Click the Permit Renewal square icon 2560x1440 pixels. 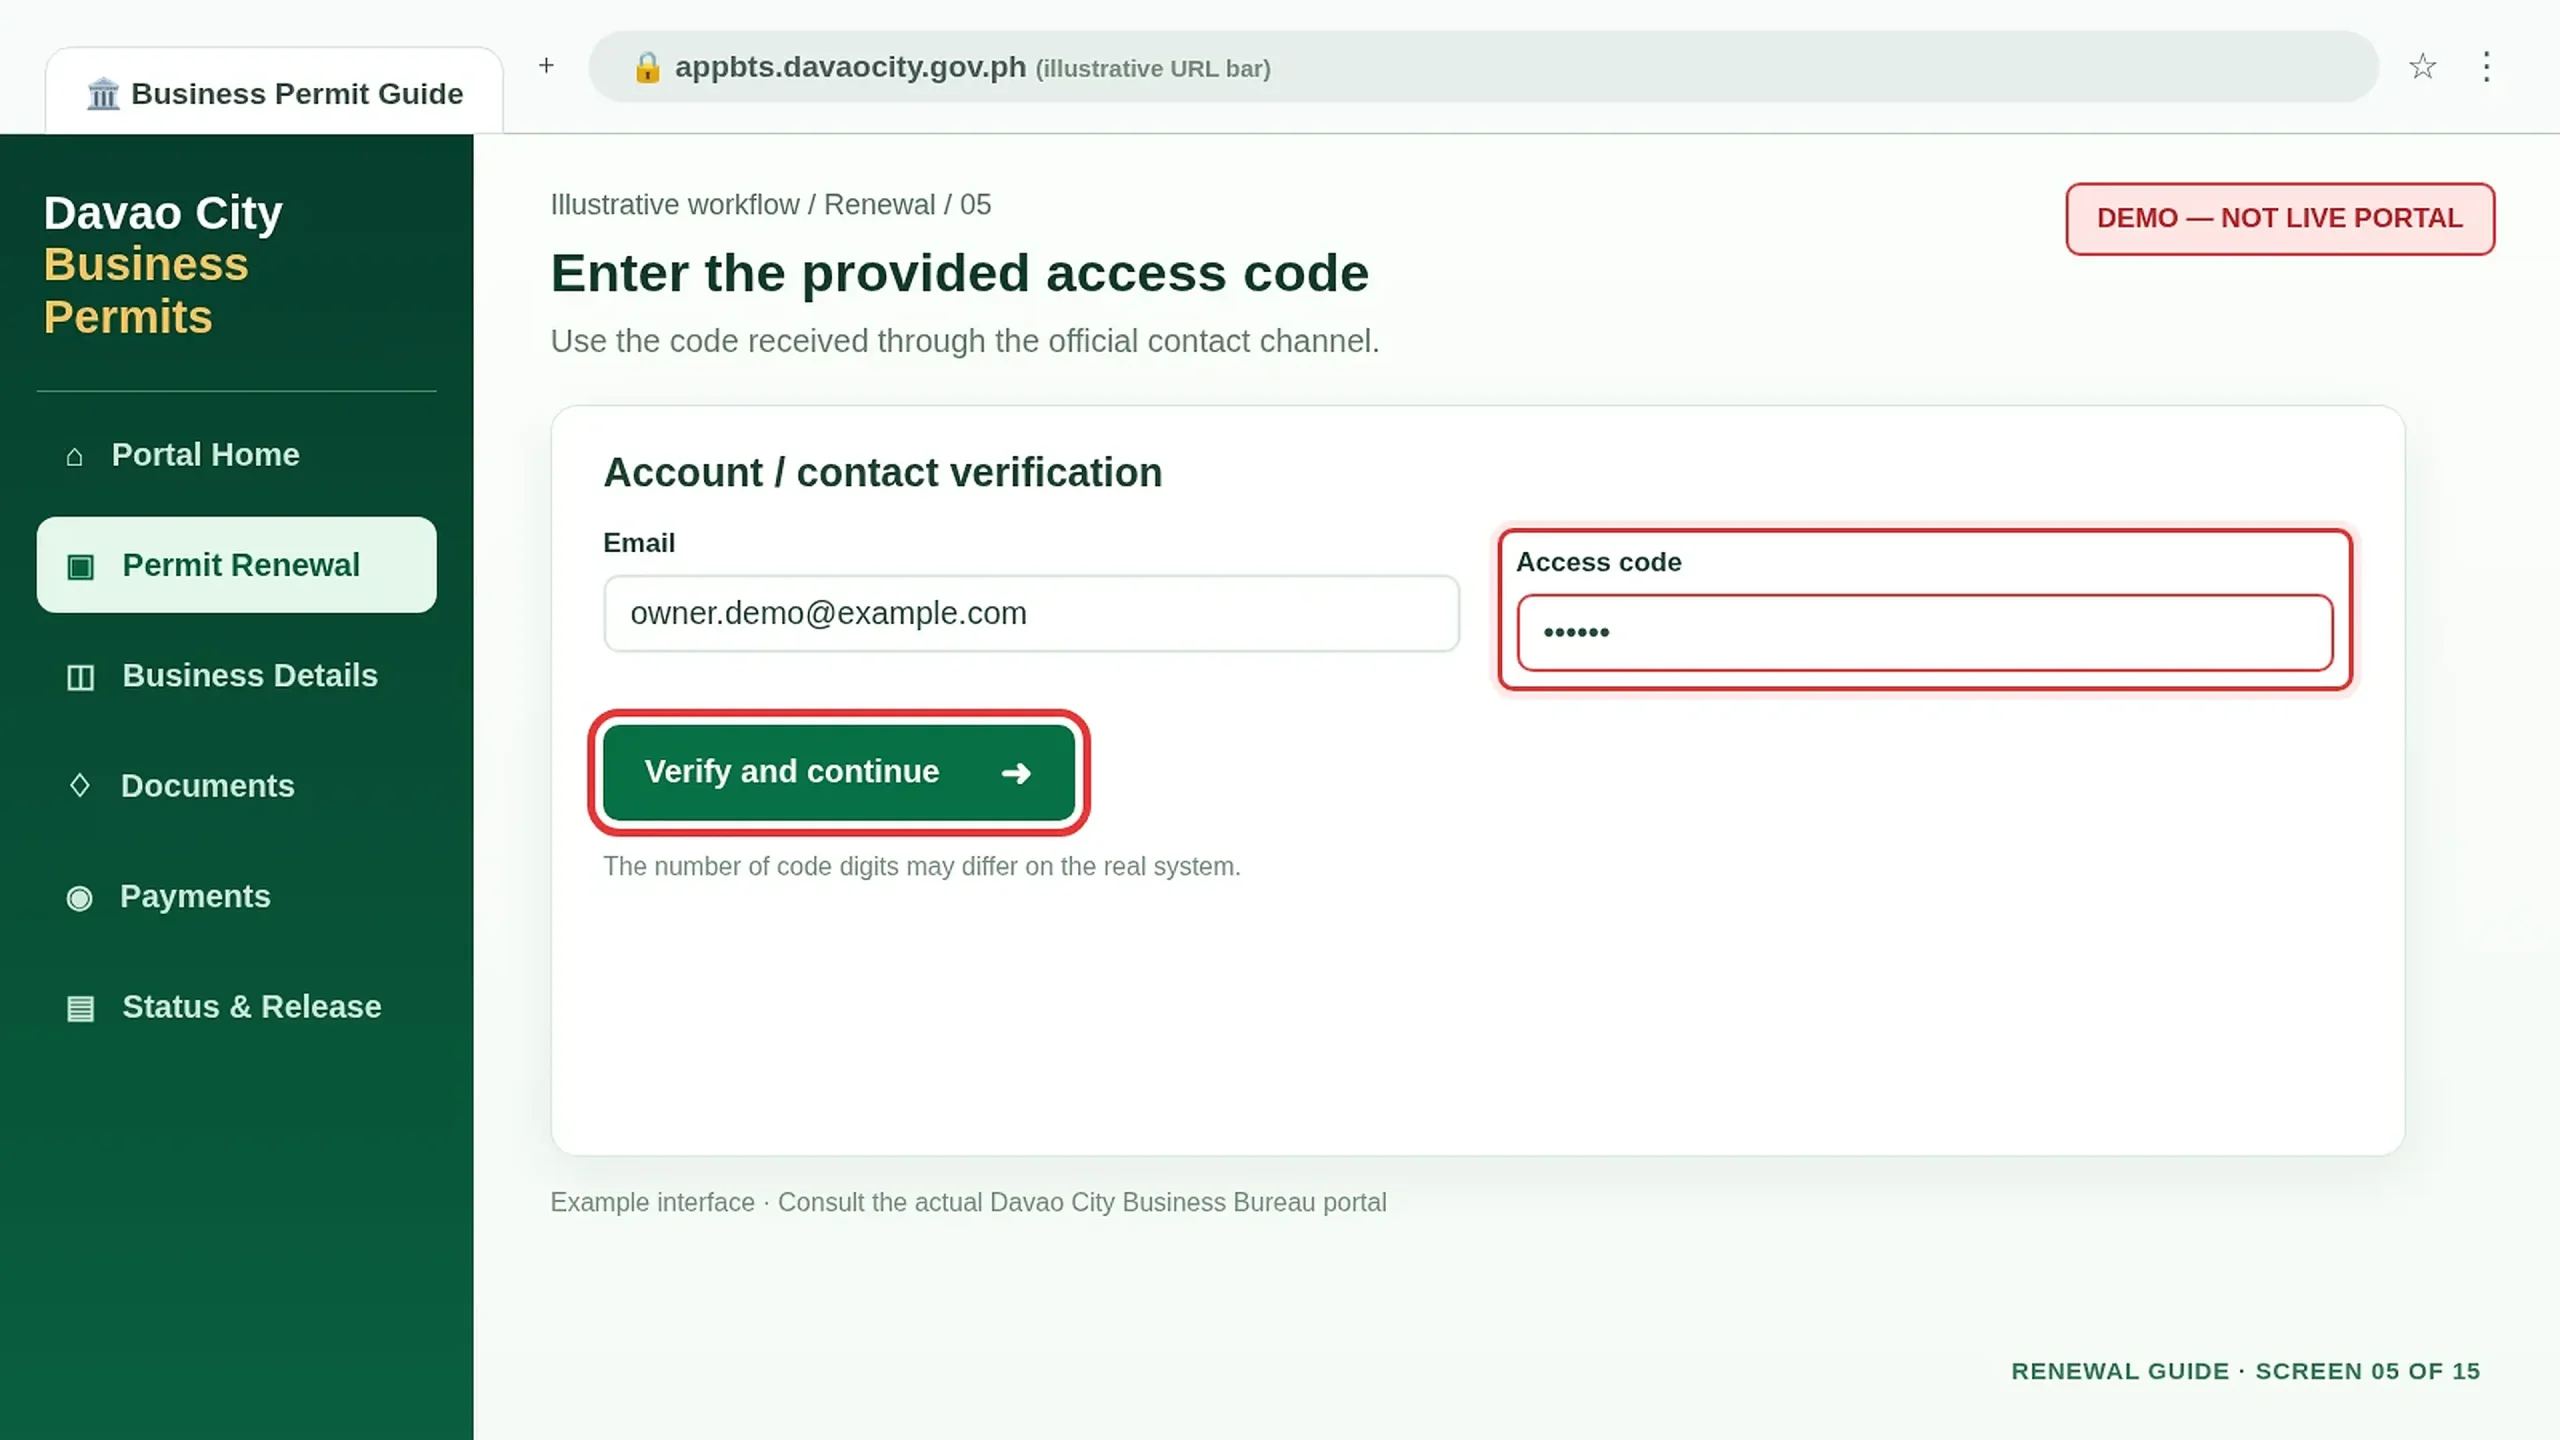[80, 567]
